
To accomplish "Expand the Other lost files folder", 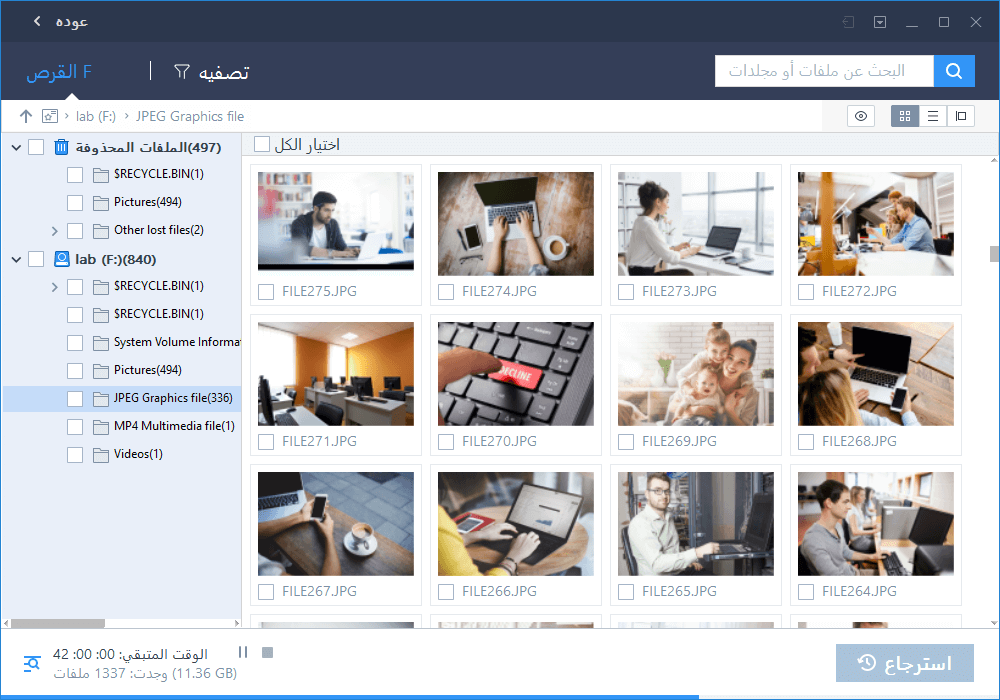I will click(55, 230).
